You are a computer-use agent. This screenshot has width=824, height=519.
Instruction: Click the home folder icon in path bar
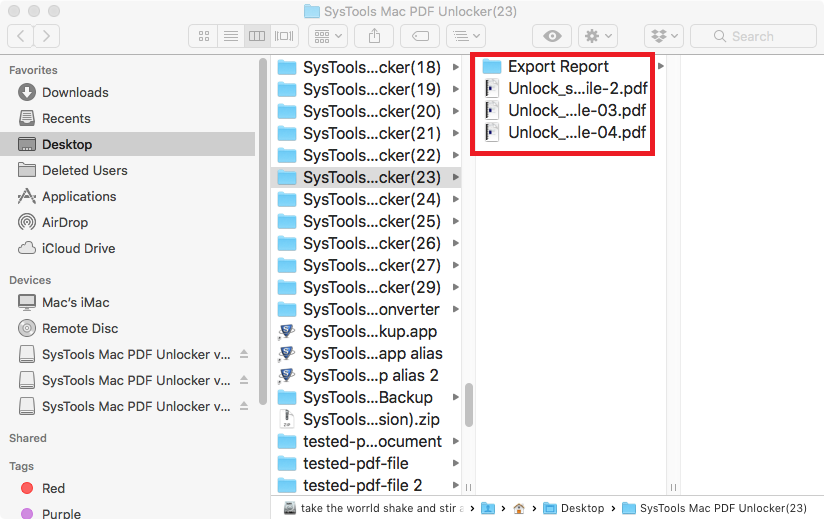pos(519,508)
